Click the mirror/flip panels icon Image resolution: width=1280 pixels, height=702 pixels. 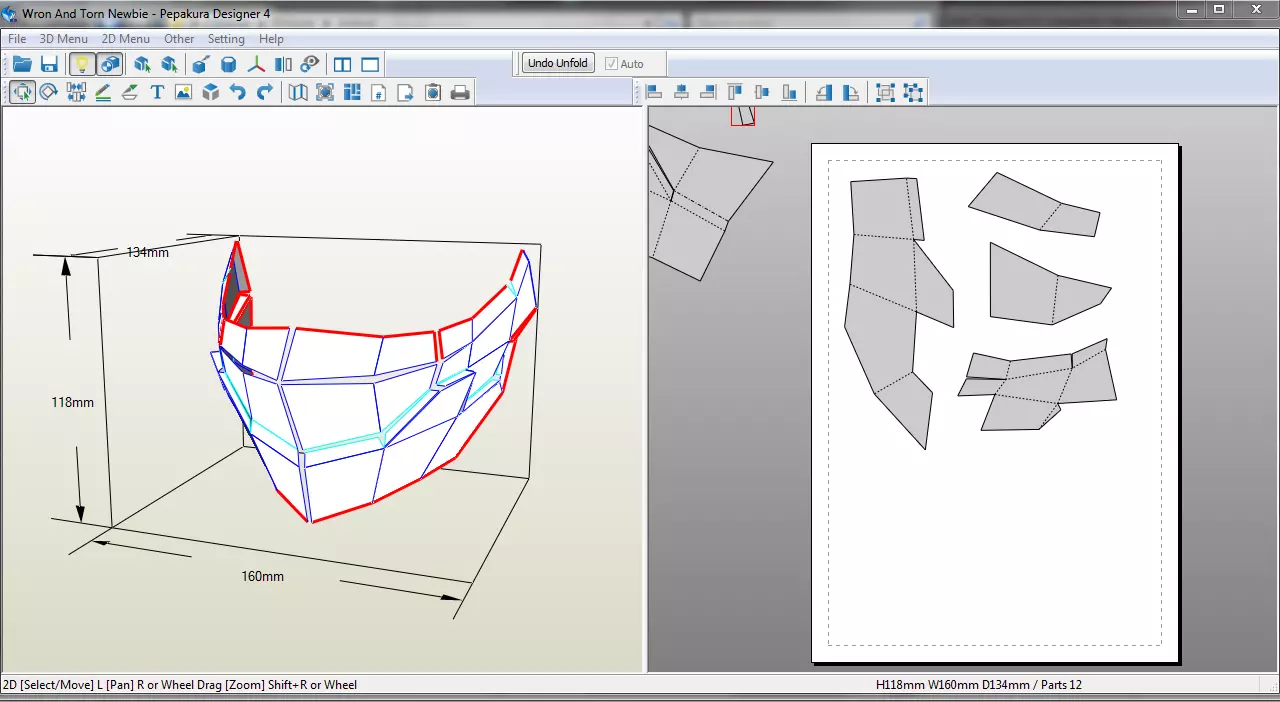point(283,65)
